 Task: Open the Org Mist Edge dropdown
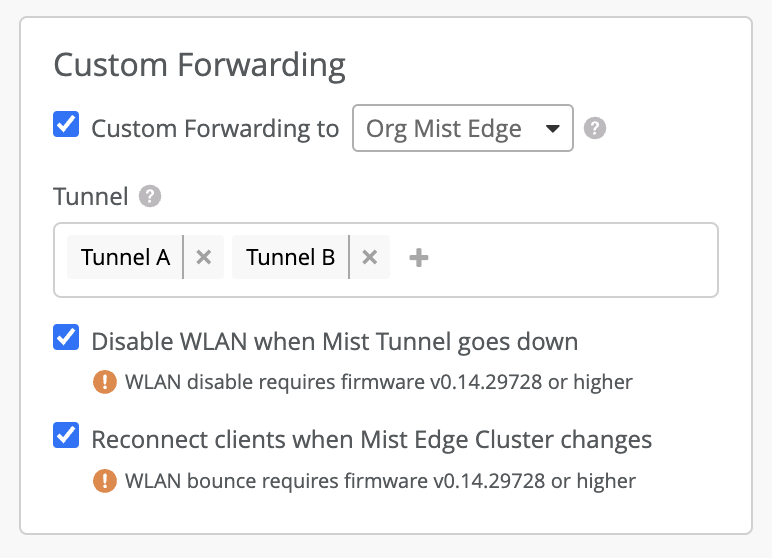462,128
